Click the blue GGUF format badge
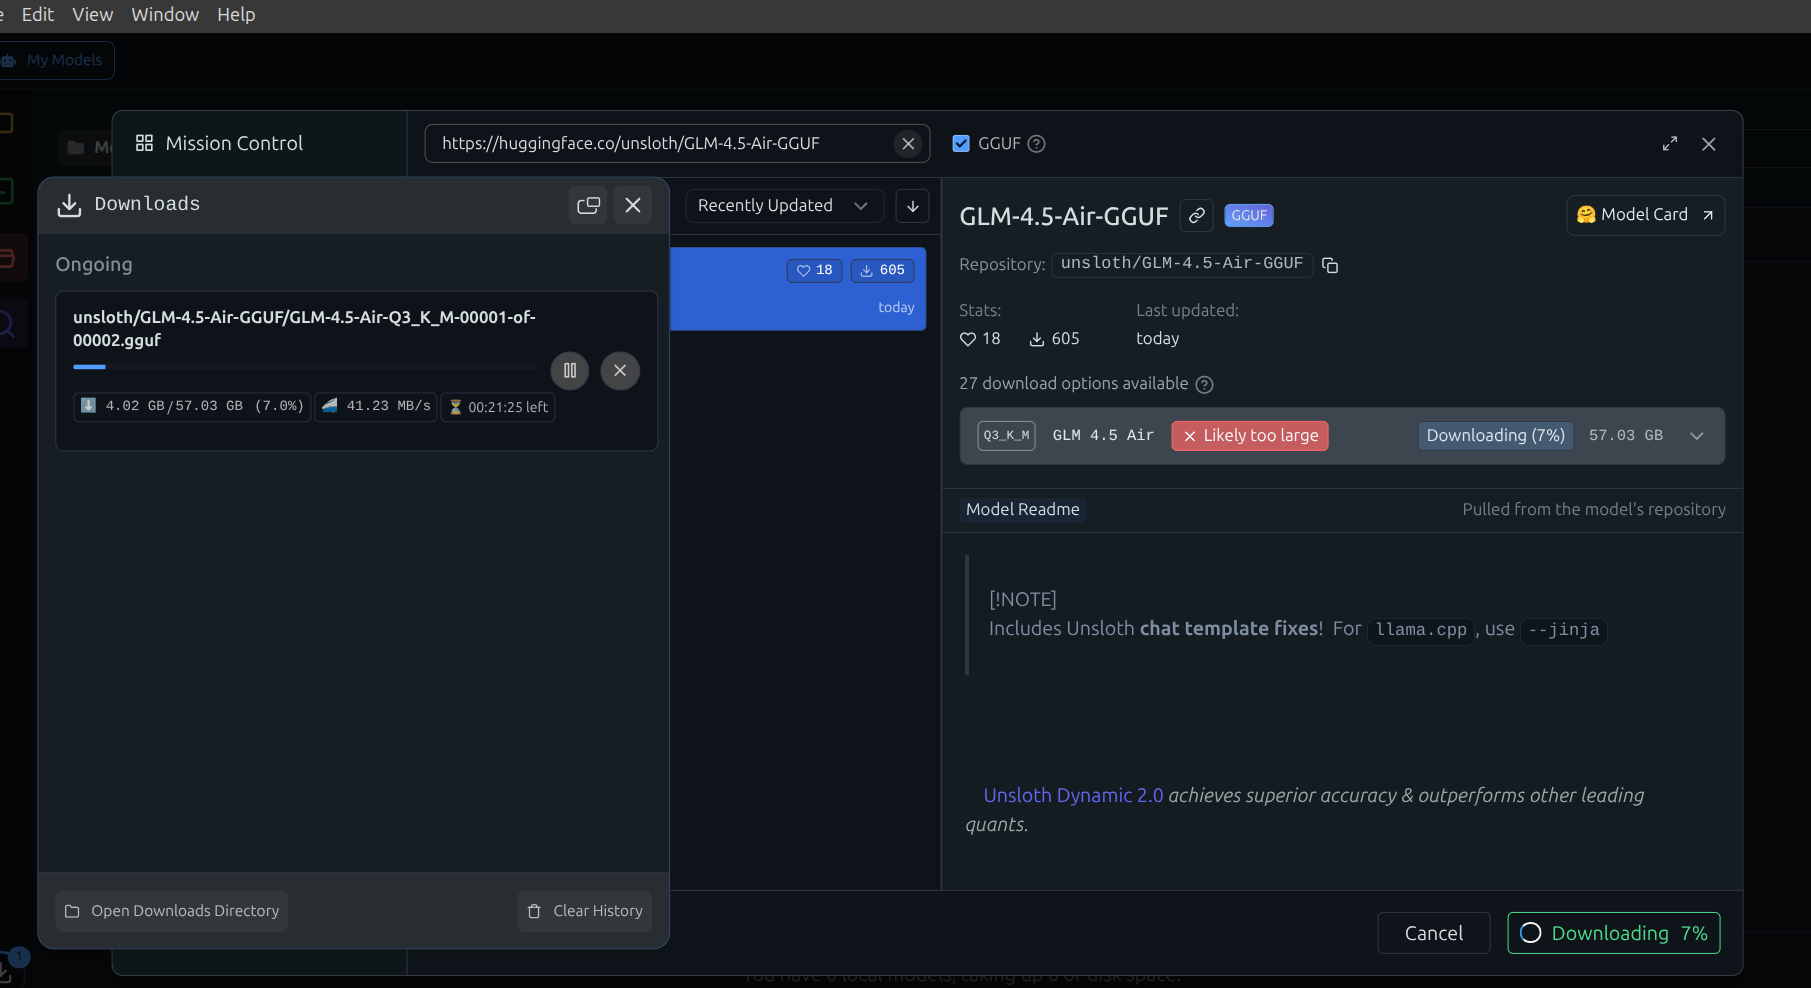Image resolution: width=1811 pixels, height=988 pixels. (1249, 216)
